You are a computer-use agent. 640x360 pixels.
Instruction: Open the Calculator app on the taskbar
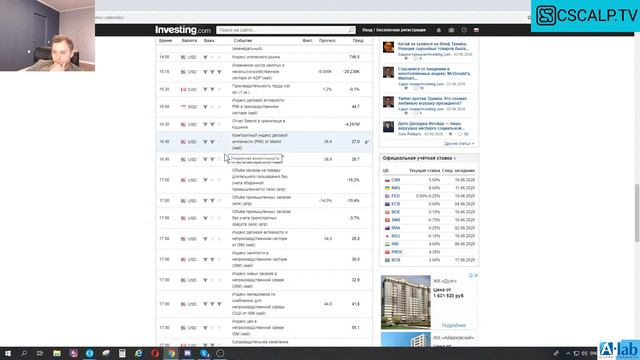click(x=122, y=353)
